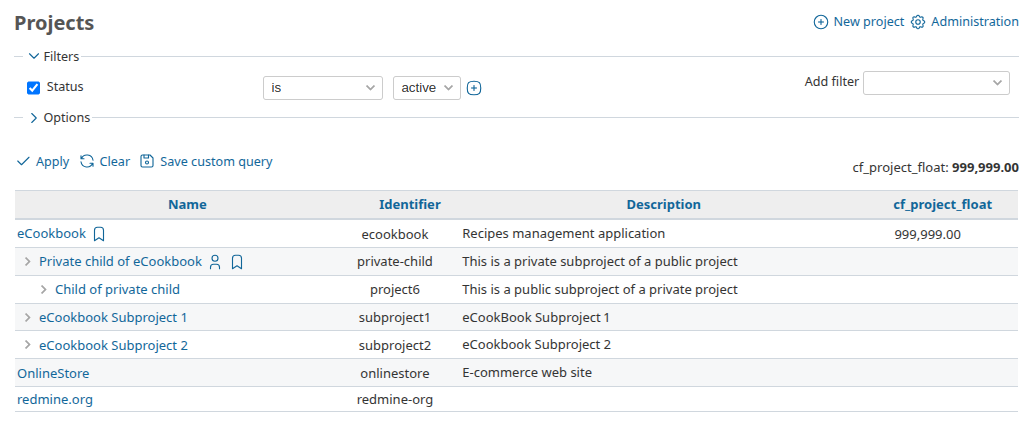Click the Clear reload icon

[x=87, y=161]
